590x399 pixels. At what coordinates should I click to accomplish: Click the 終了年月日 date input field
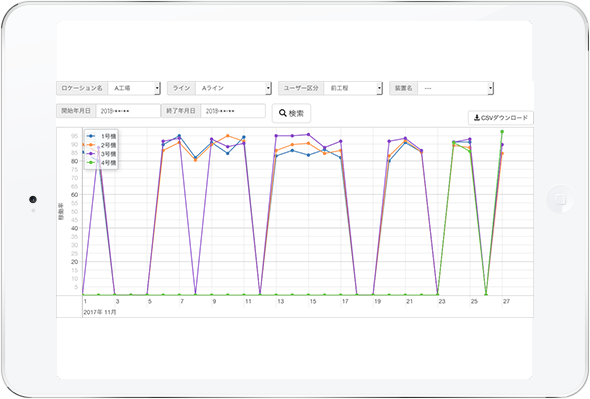pos(233,111)
